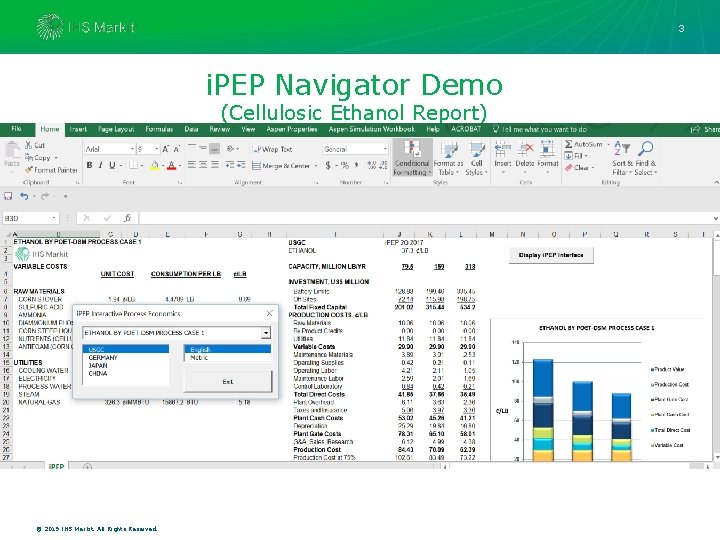The image size is (720, 540).
Task: Click Decrease Font Size icon
Action: 176,149
